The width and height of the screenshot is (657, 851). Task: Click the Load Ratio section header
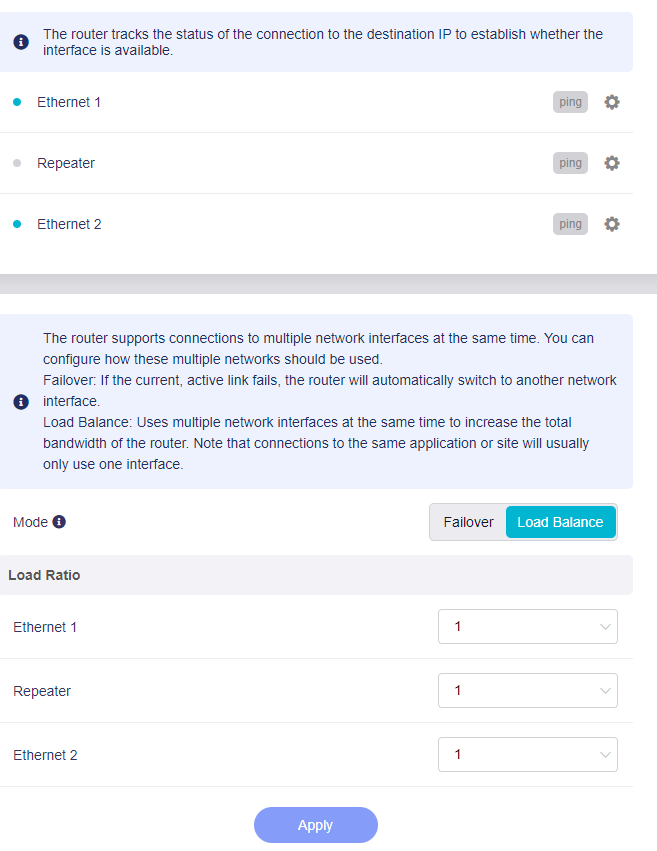coord(45,575)
